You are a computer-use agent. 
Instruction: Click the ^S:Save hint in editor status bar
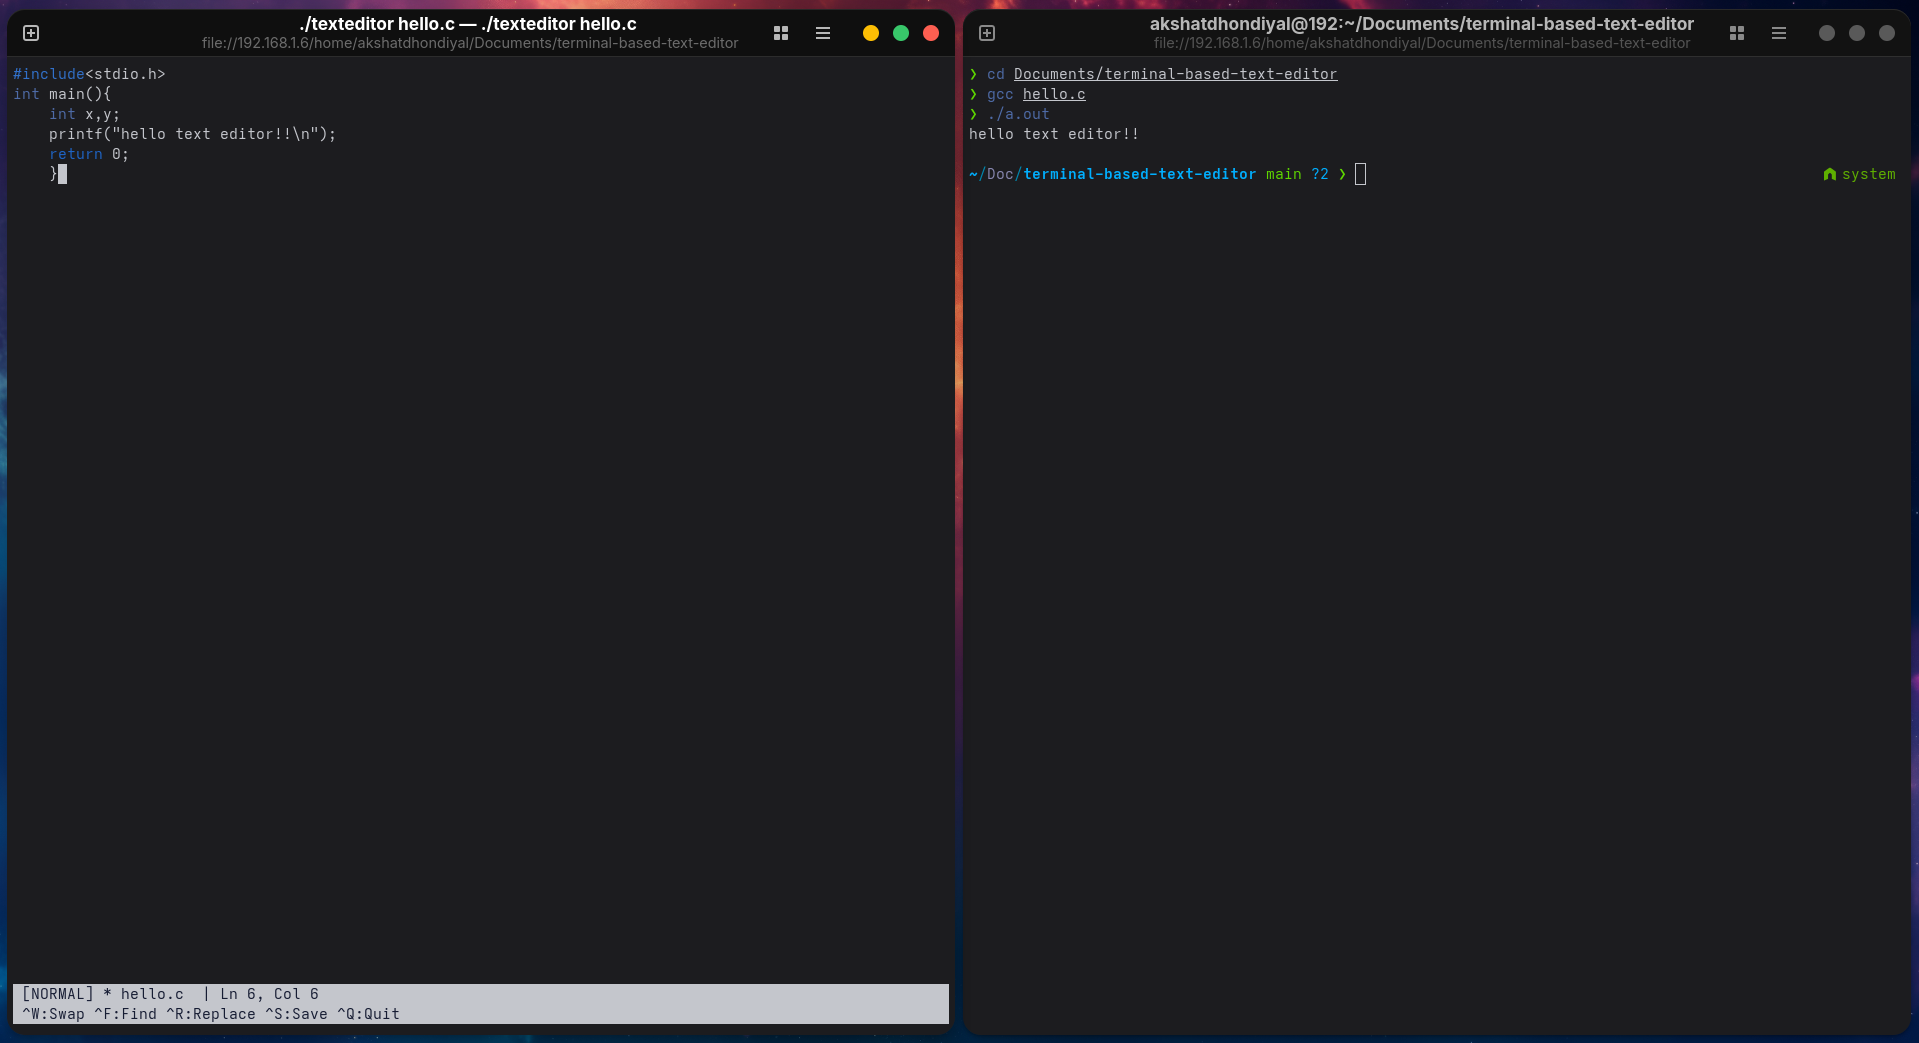[296, 1014]
